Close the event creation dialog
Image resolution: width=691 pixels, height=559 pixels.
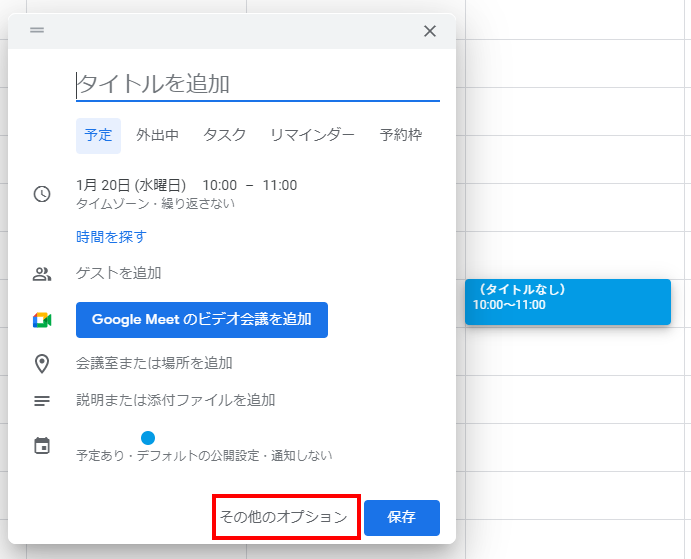[x=430, y=31]
